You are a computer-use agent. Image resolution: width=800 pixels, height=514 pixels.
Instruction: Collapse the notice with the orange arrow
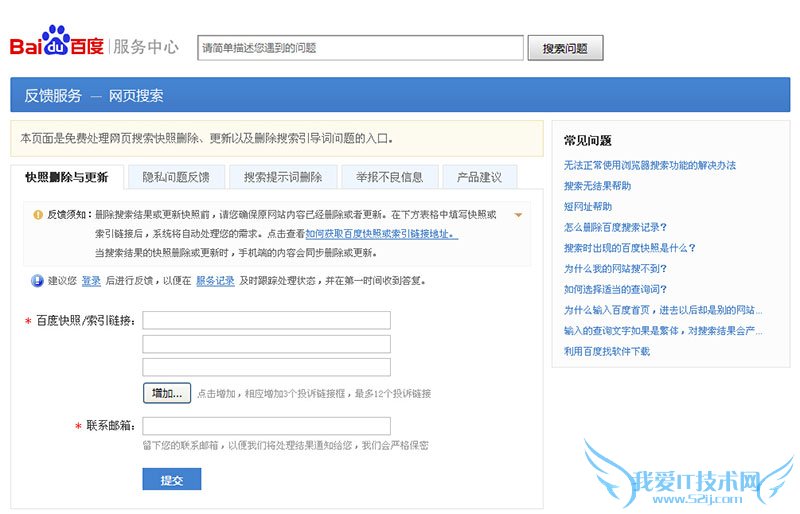(518, 215)
